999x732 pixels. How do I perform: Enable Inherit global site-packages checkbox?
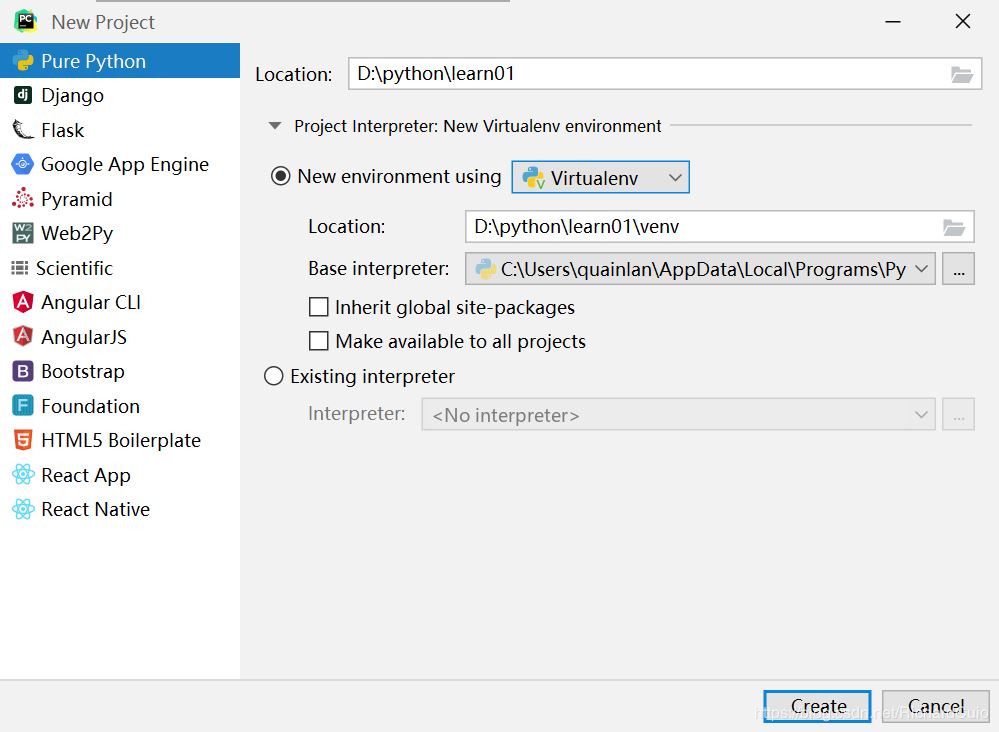(x=319, y=307)
